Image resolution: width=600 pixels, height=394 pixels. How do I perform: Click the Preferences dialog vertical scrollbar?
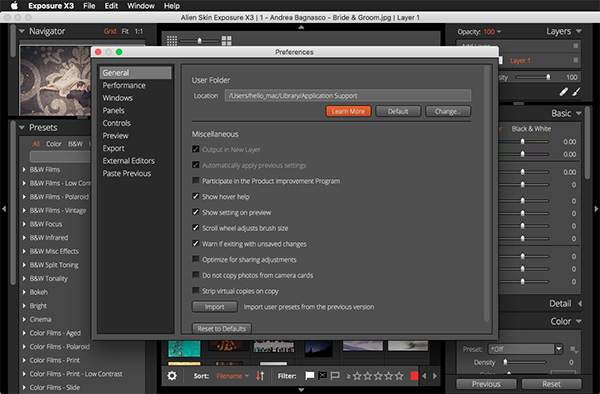[487, 194]
